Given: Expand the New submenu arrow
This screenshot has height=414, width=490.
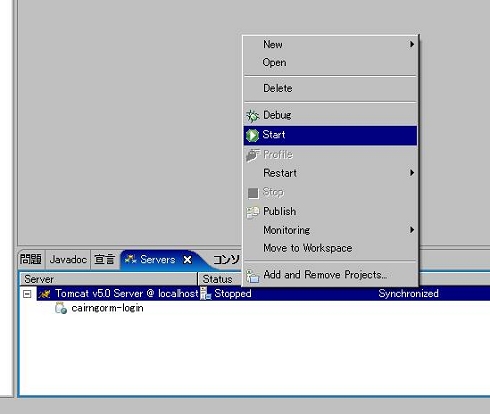Looking at the screenshot, I should tap(412, 44).
